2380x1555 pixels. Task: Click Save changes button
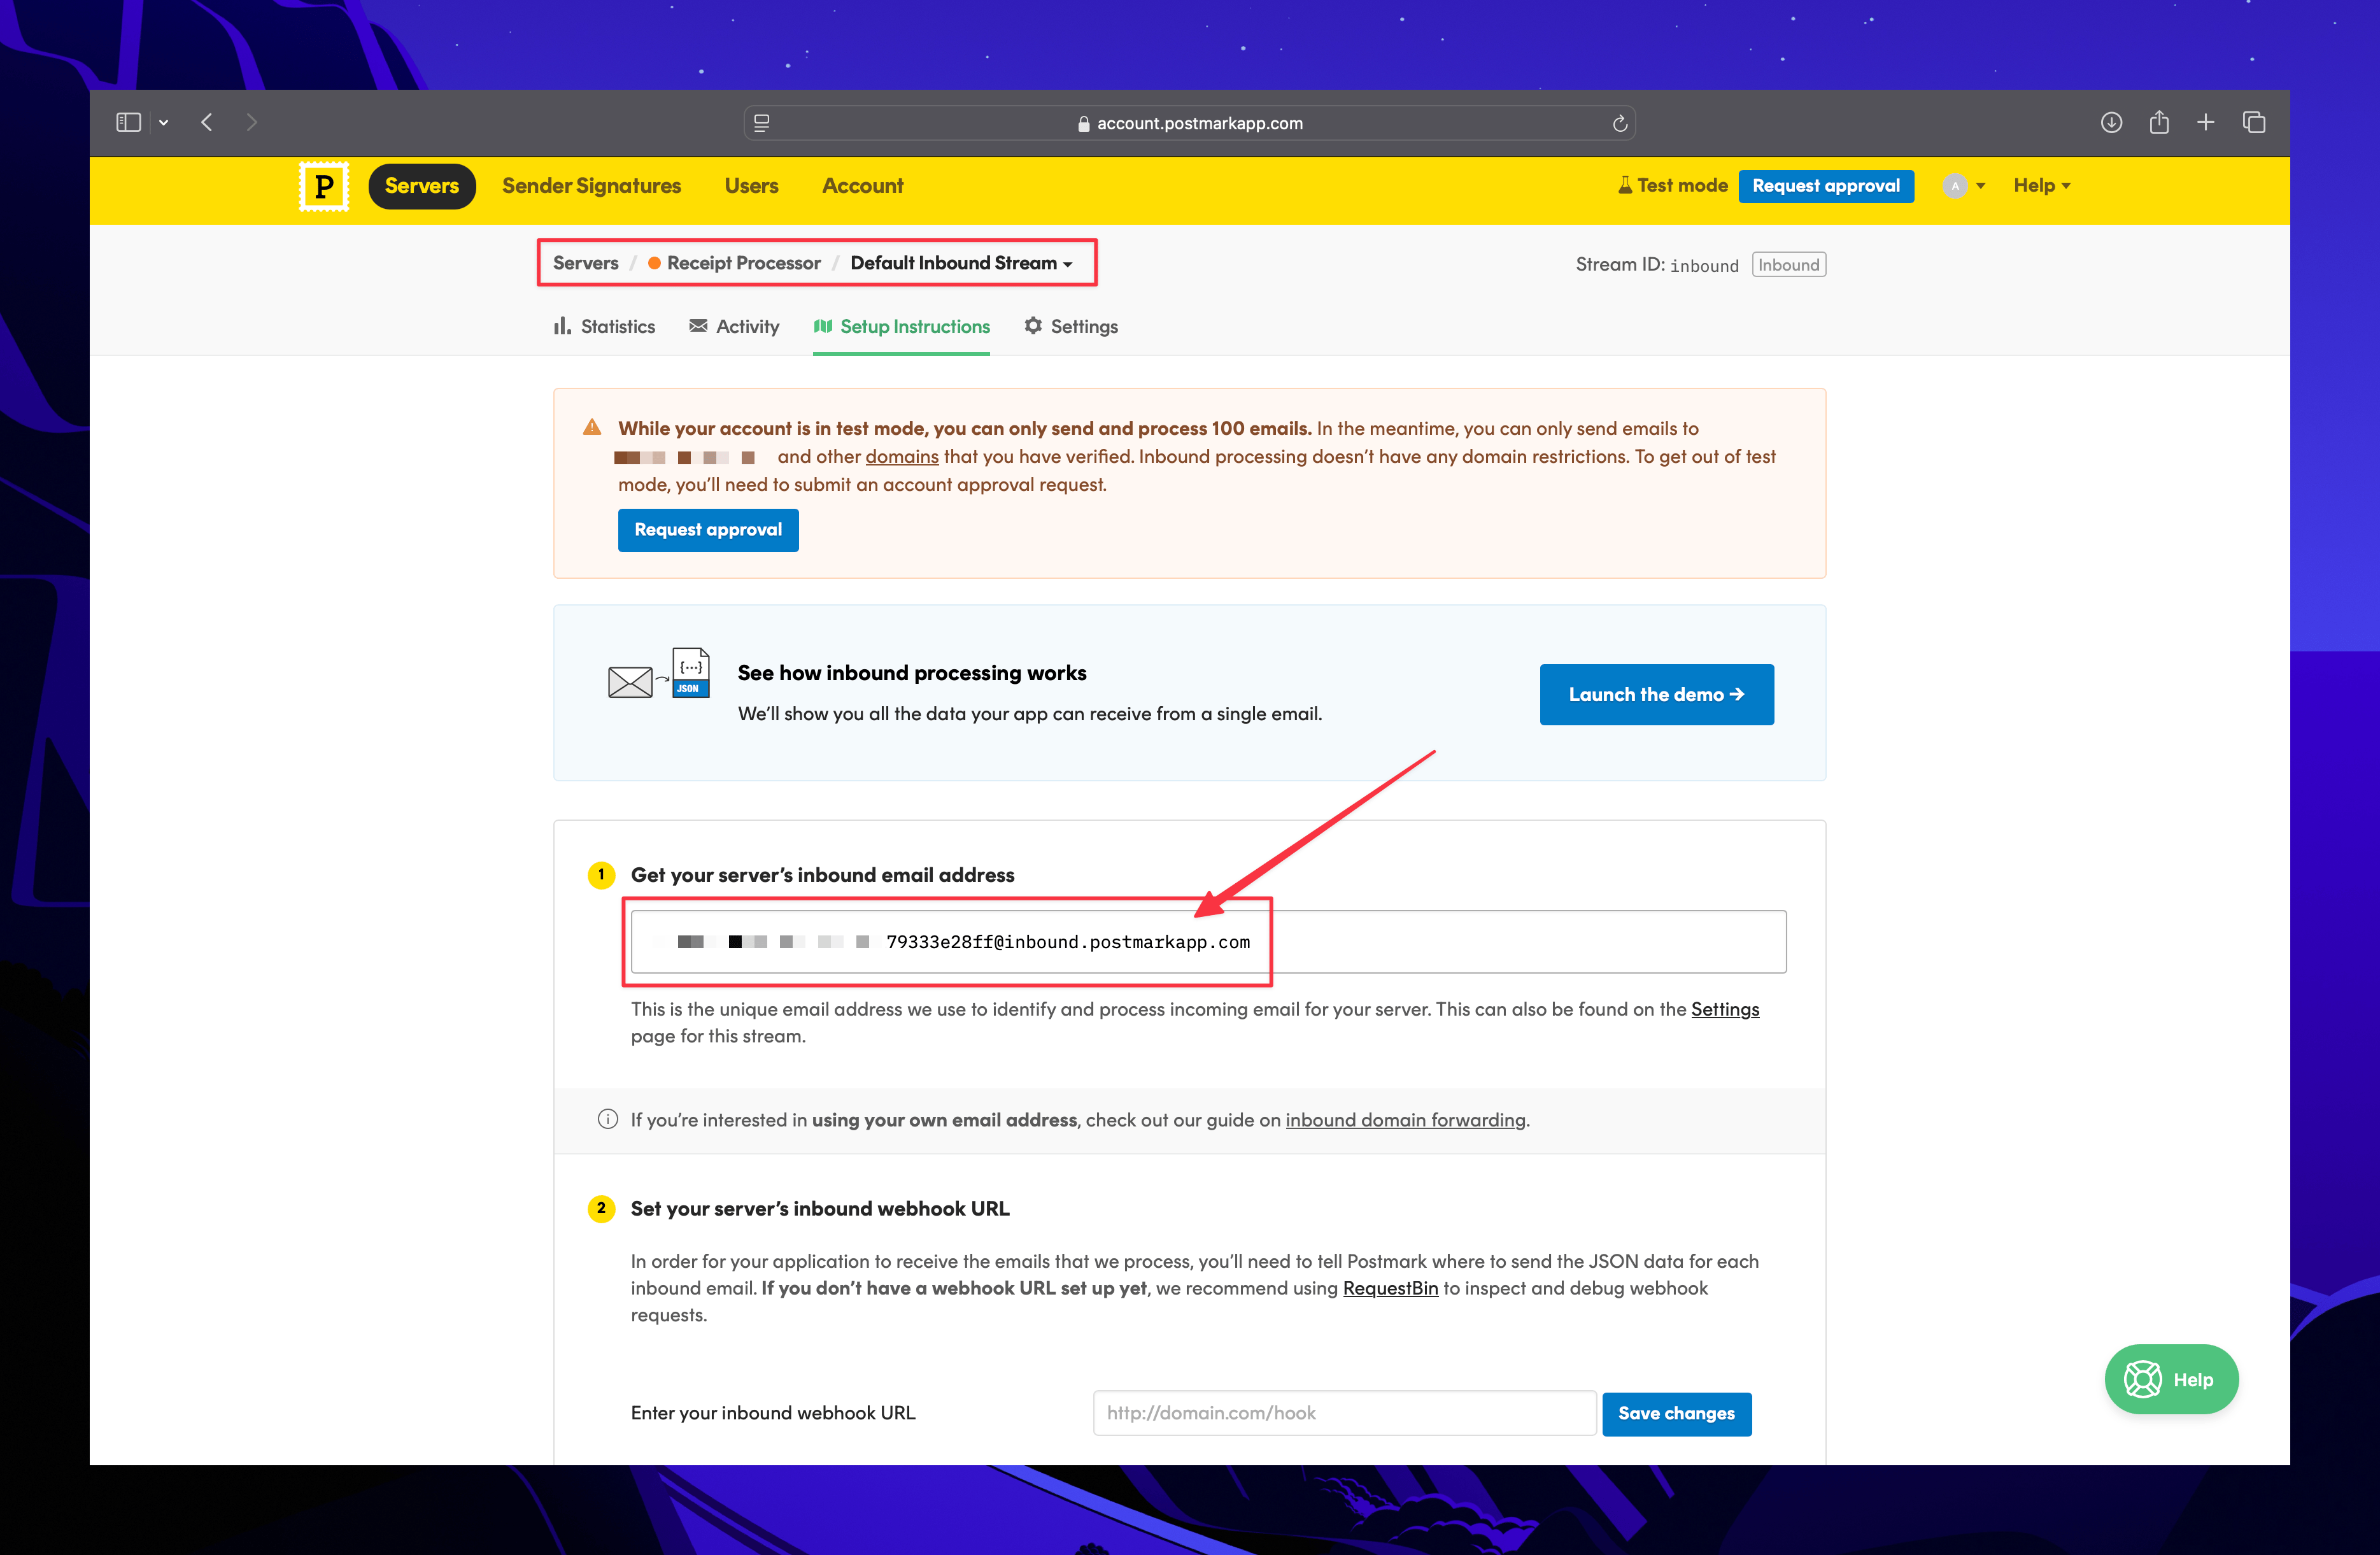click(x=1676, y=1414)
